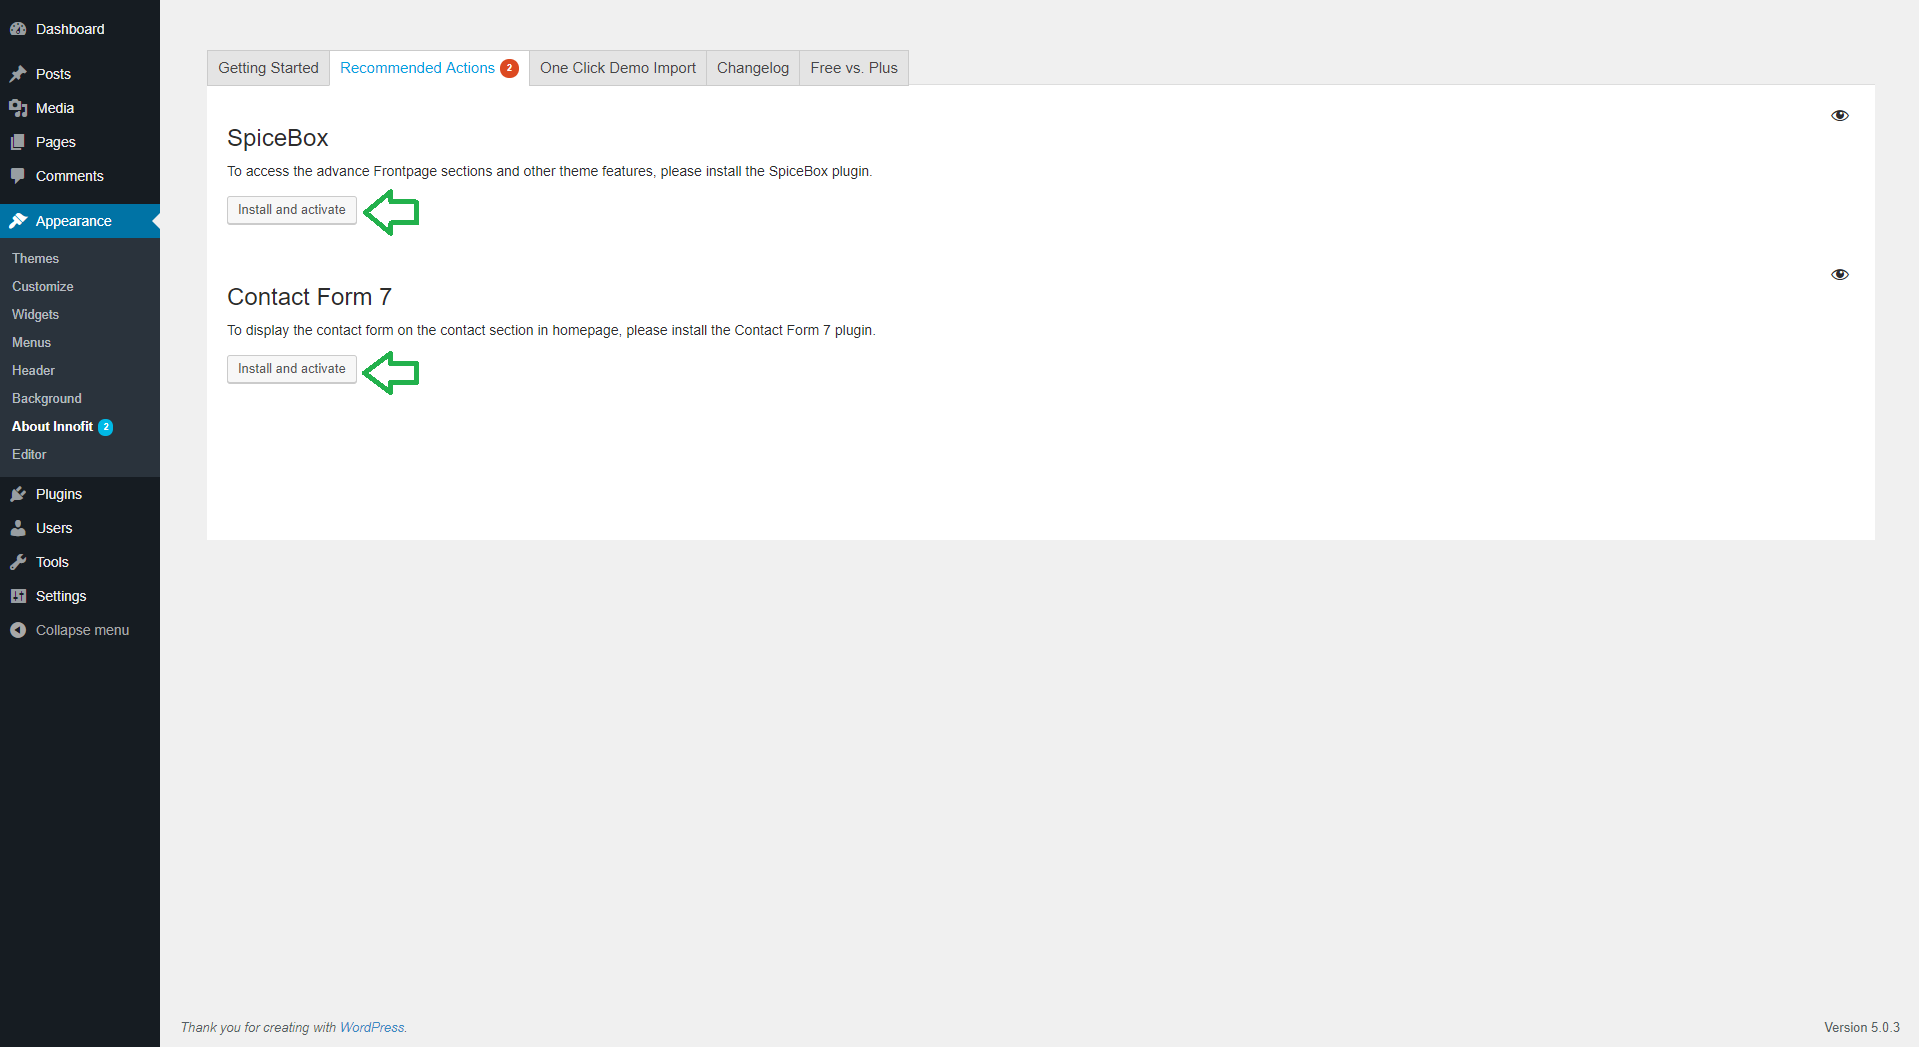This screenshot has width=1919, height=1047.
Task: Go to Dashboard in the sidebar
Action: coord(80,29)
